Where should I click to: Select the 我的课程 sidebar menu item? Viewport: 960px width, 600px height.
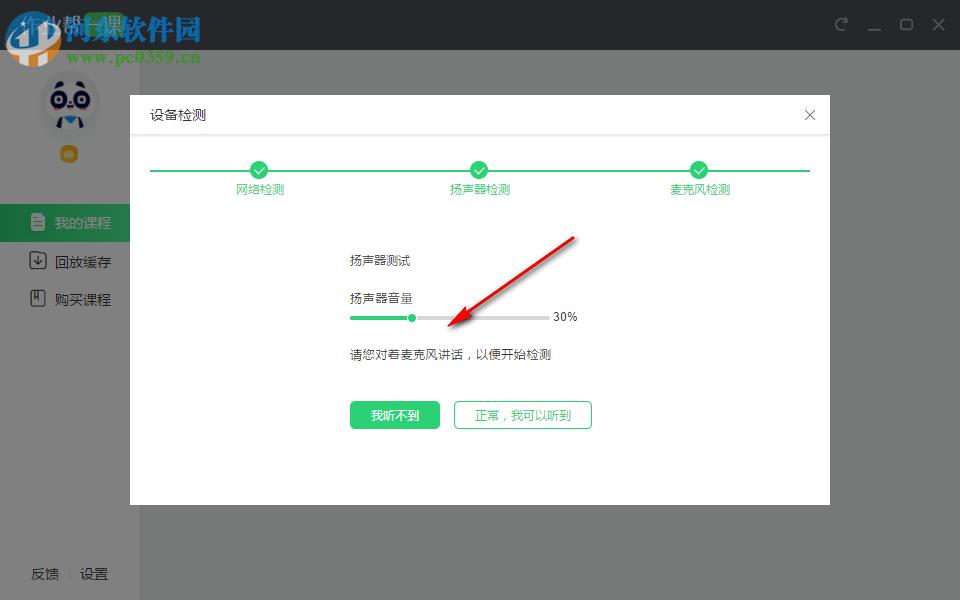(x=81, y=222)
